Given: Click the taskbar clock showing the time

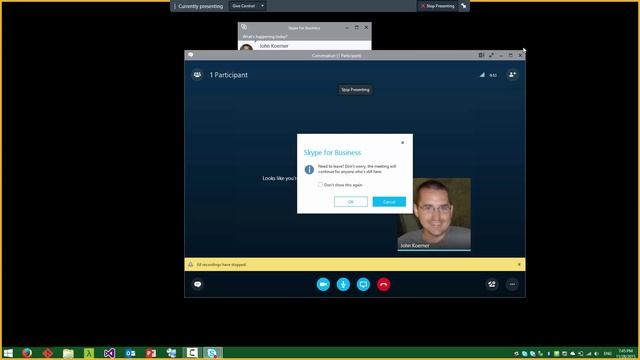Looking at the screenshot, I should click(x=625, y=353).
